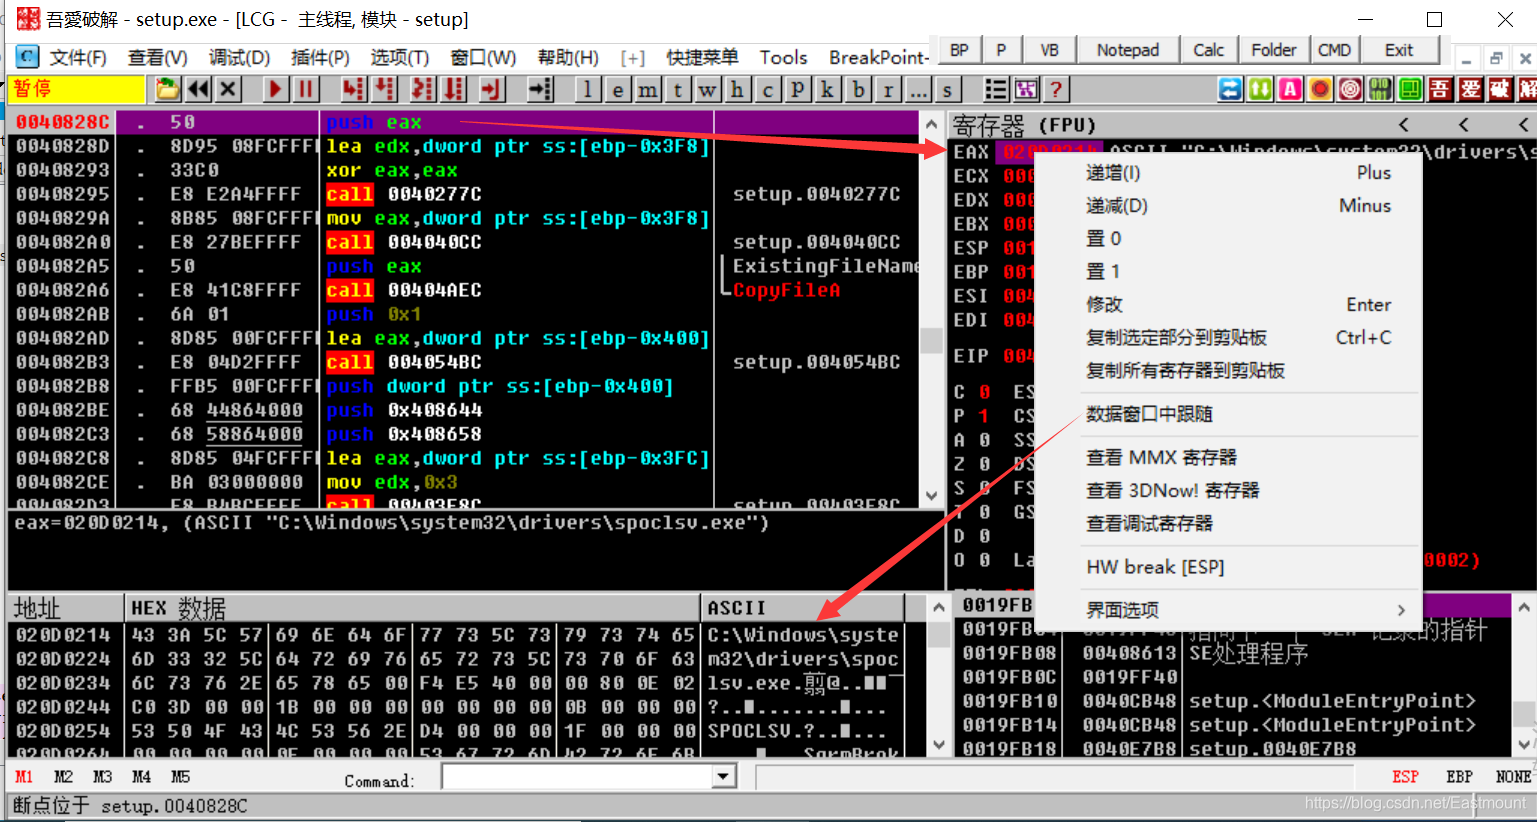Open Handles window with 'h' button
Image resolution: width=1537 pixels, height=822 pixels.
[x=737, y=89]
